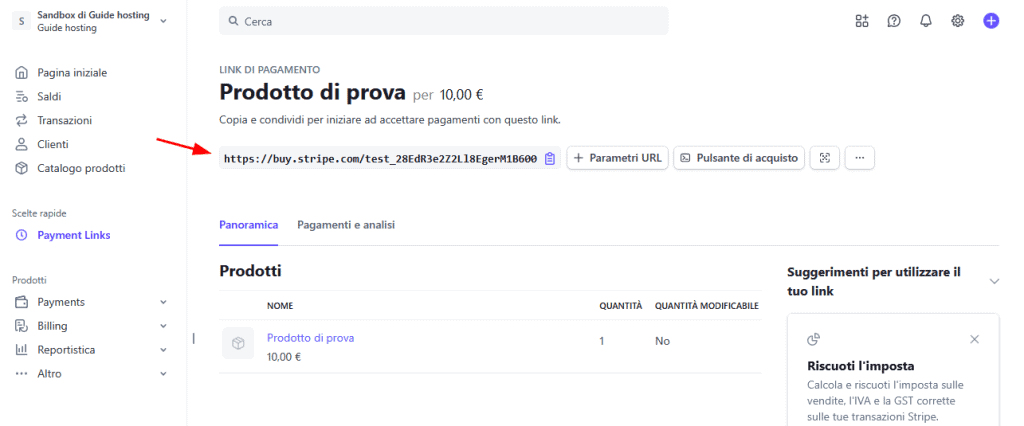Click the product box thumbnail icon
This screenshot has width=1024, height=426.
point(238,343)
